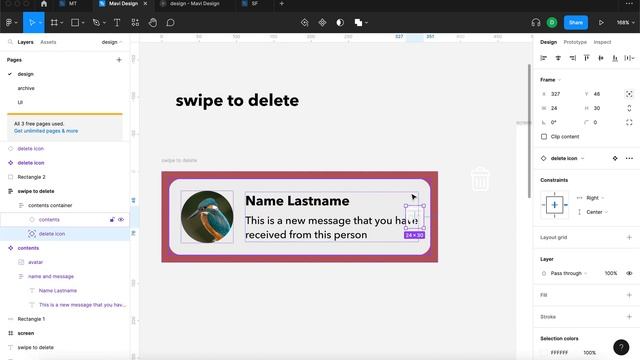Select the Pen tool
This screenshot has width=640, height=360.
pyautogui.click(x=96, y=22)
